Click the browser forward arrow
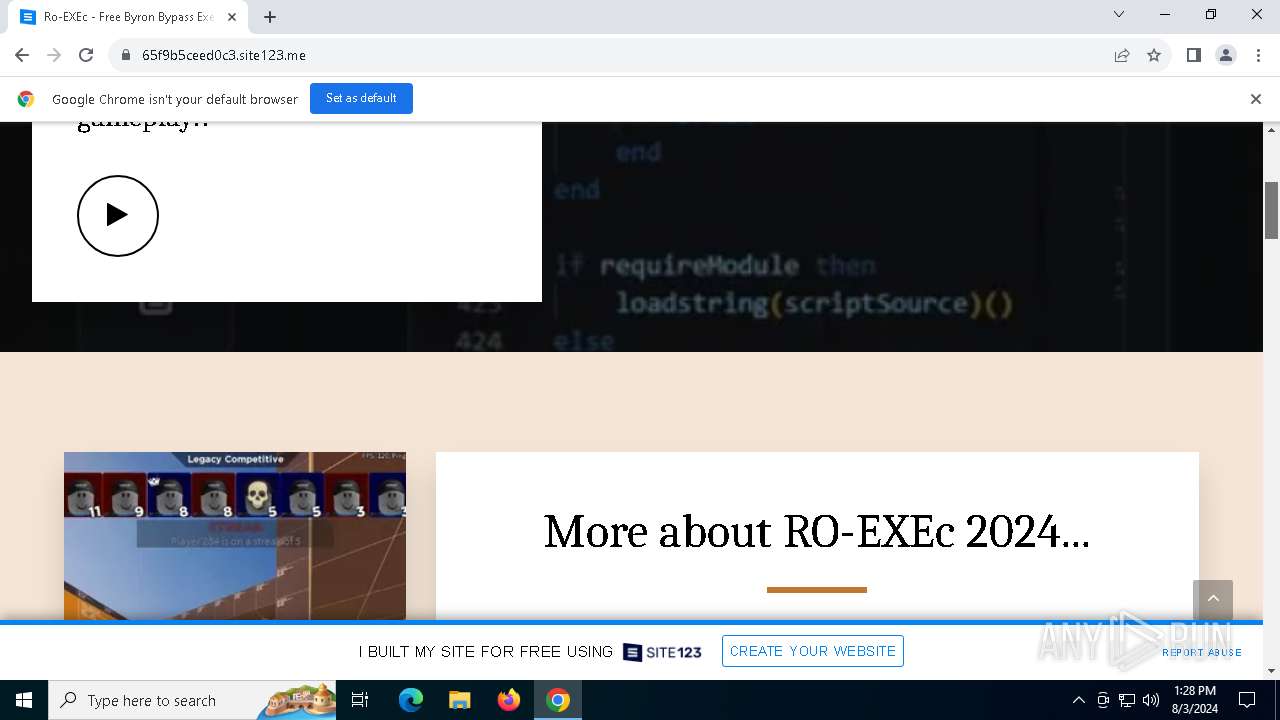The height and width of the screenshot is (720, 1280). pos(54,55)
